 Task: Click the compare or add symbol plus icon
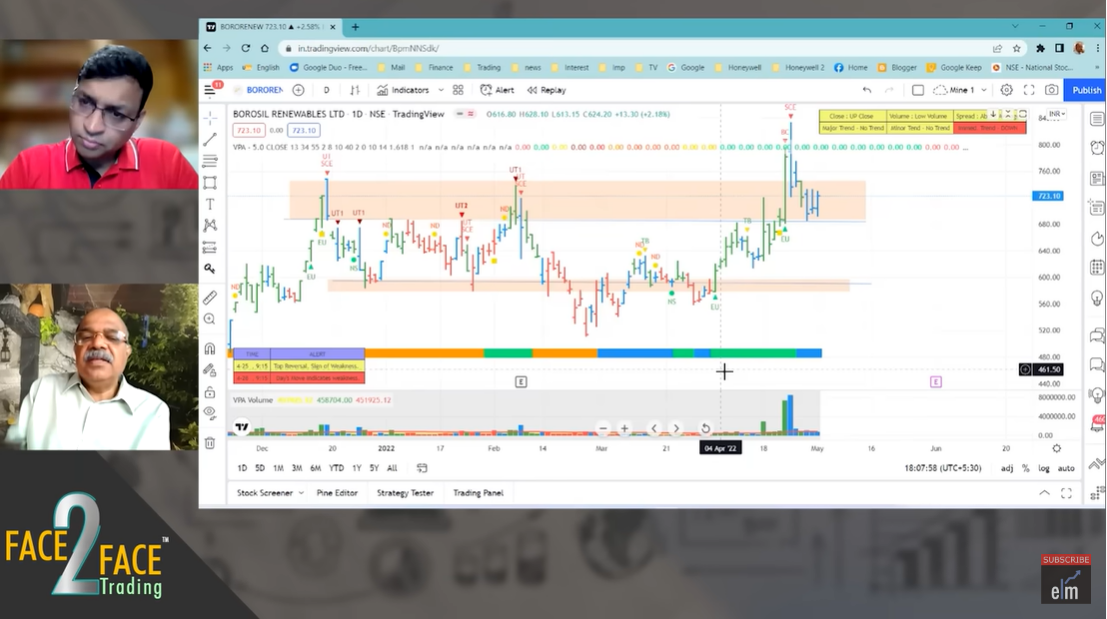299,90
